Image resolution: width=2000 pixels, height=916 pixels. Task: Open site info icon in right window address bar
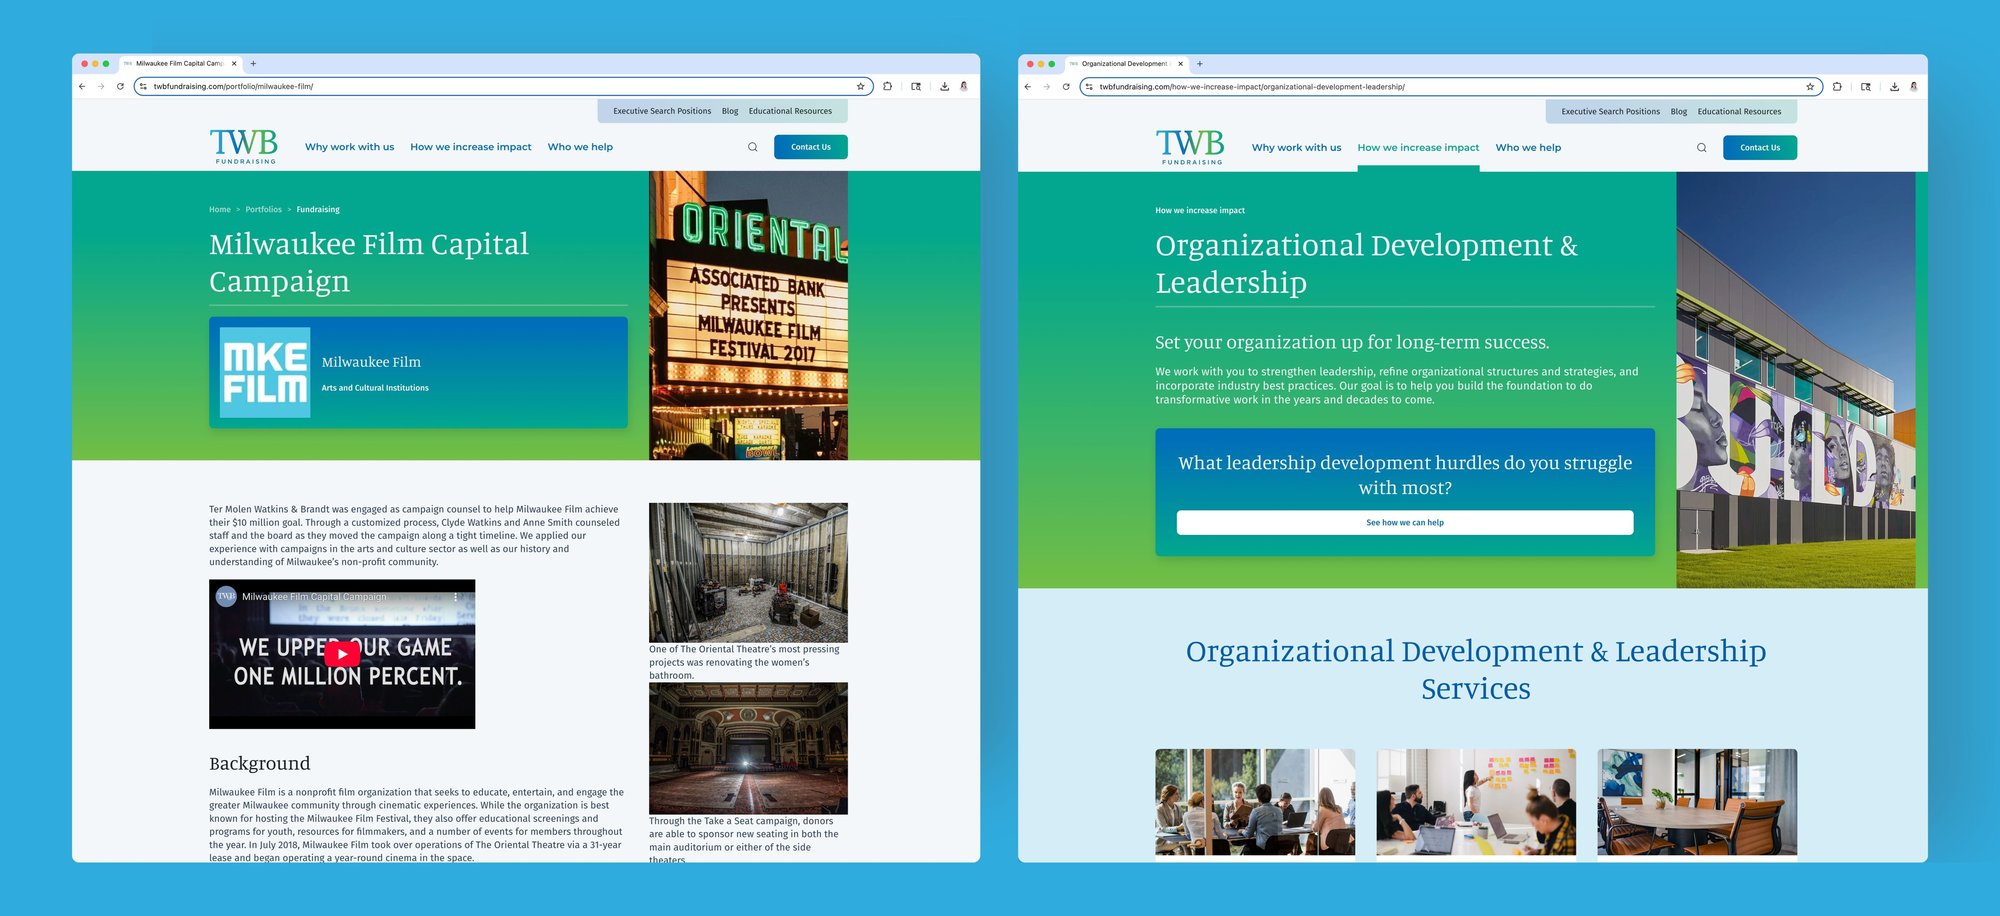(1090, 87)
